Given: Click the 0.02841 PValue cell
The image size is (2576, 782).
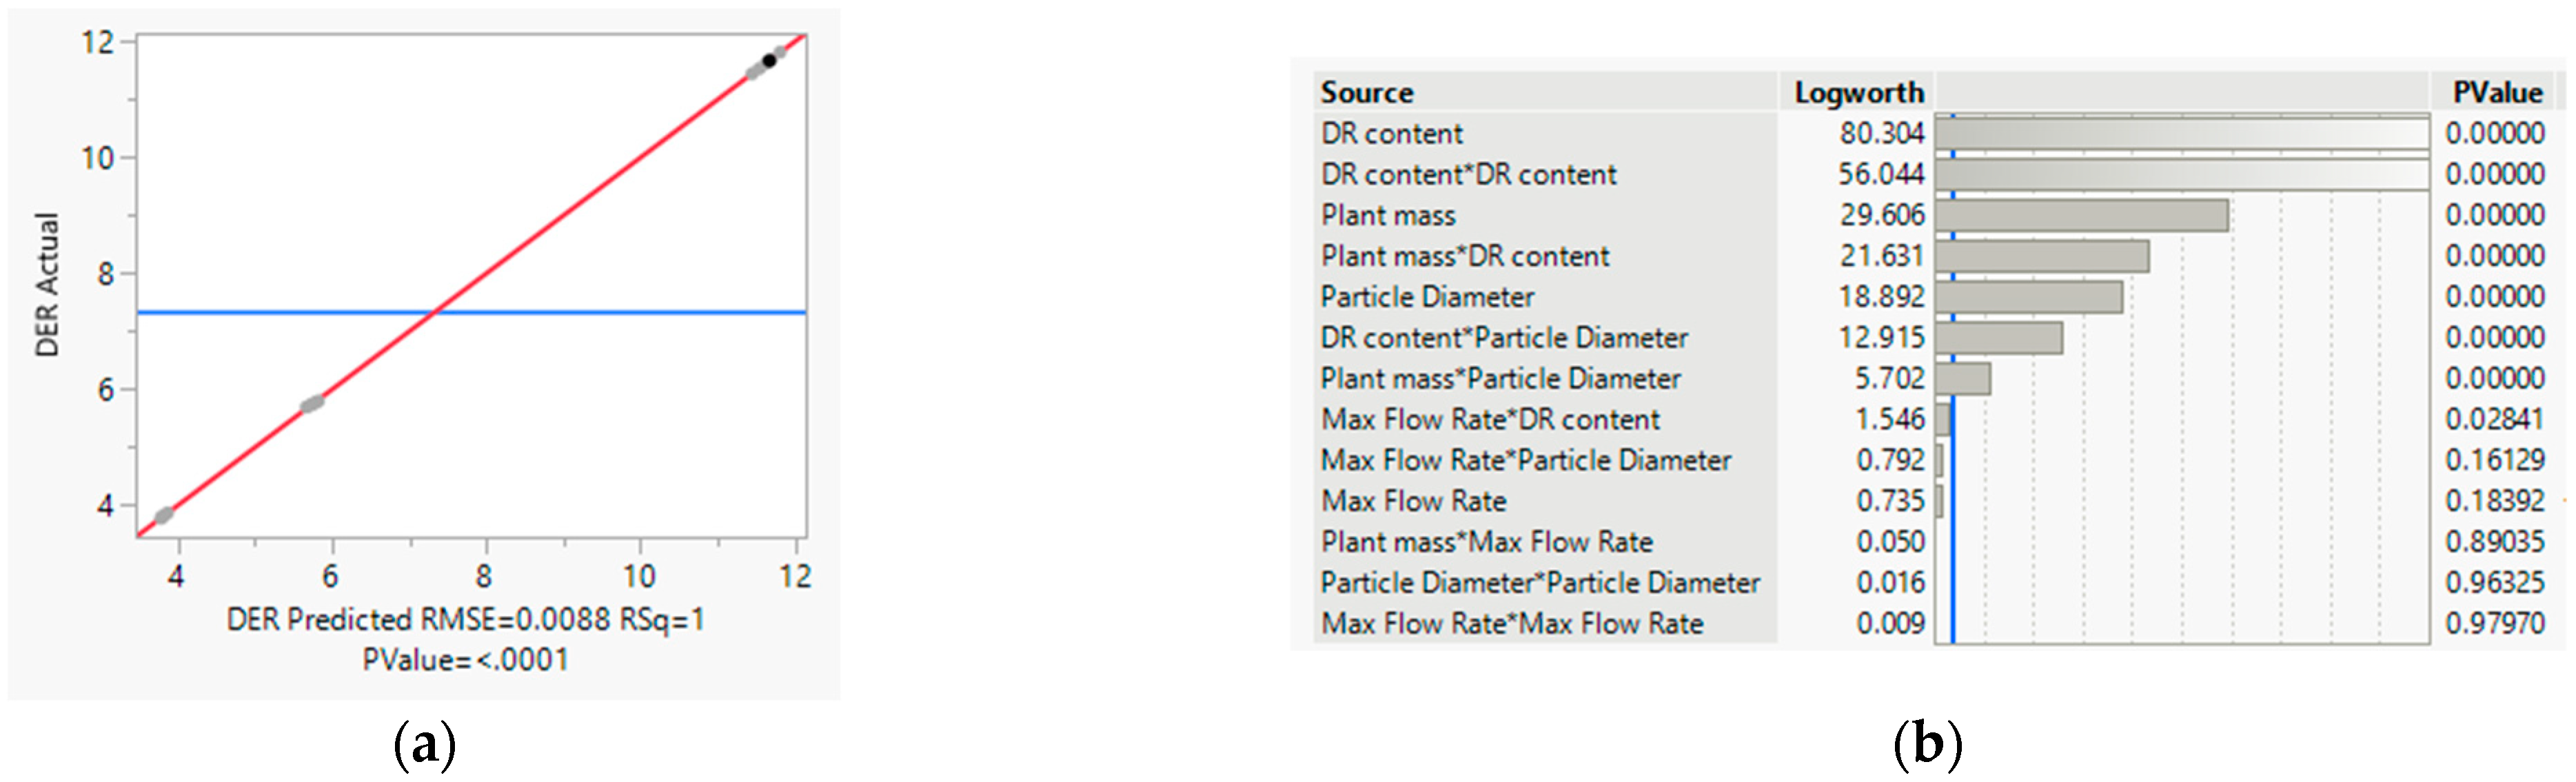Looking at the screenshot, I should coord(2494,420).
